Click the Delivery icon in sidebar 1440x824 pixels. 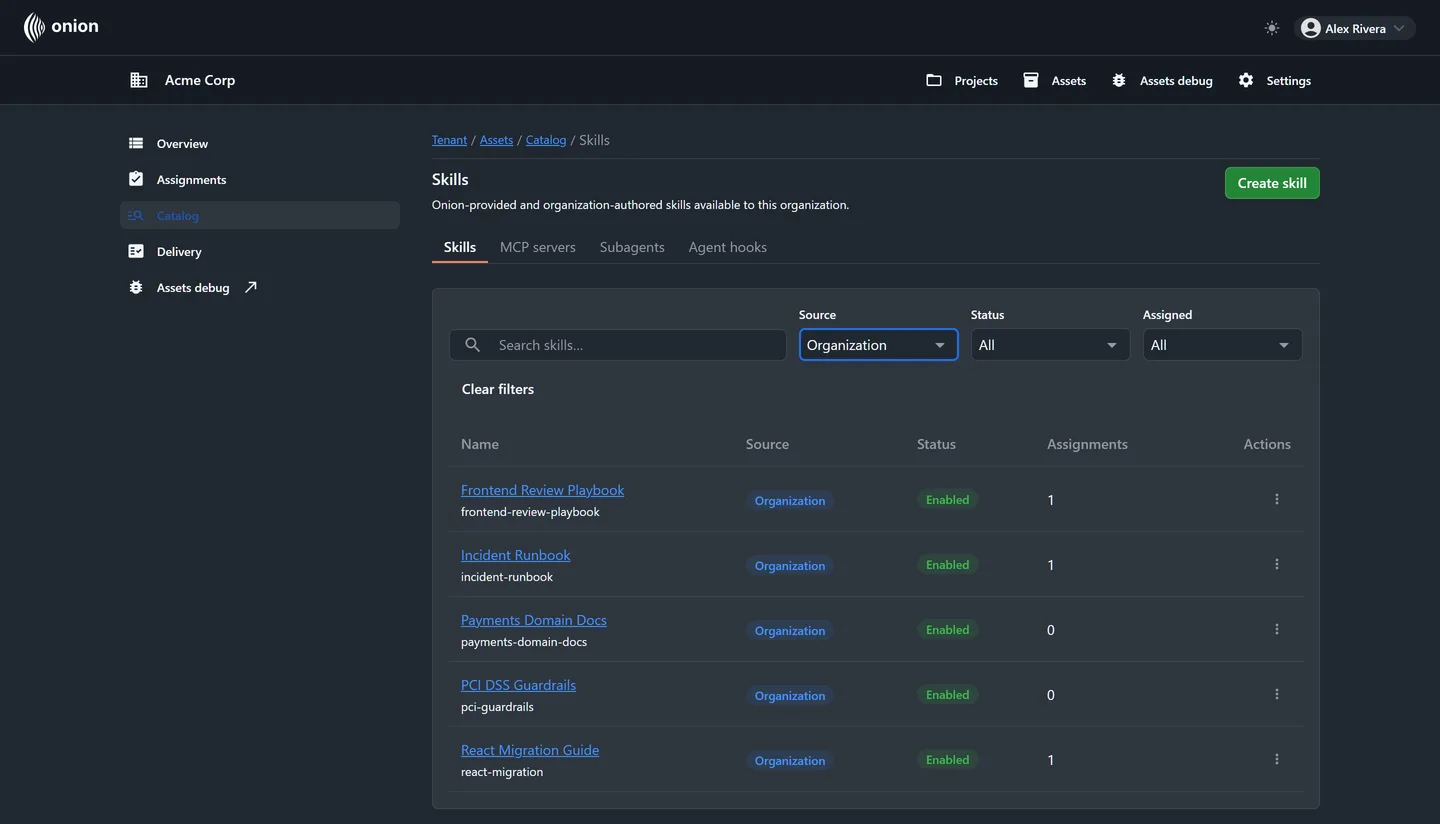[x=136, y=251]
